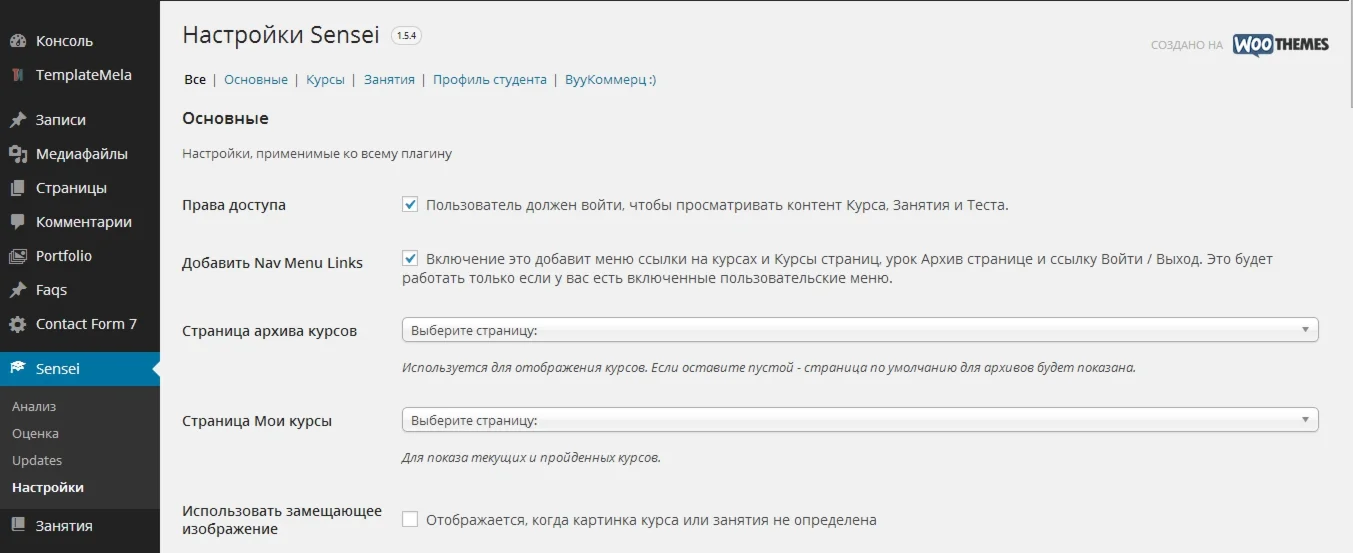This screenshot has height=553, width=1353.
Task: Click the Страницы pages icon
Action: [18, 188]
